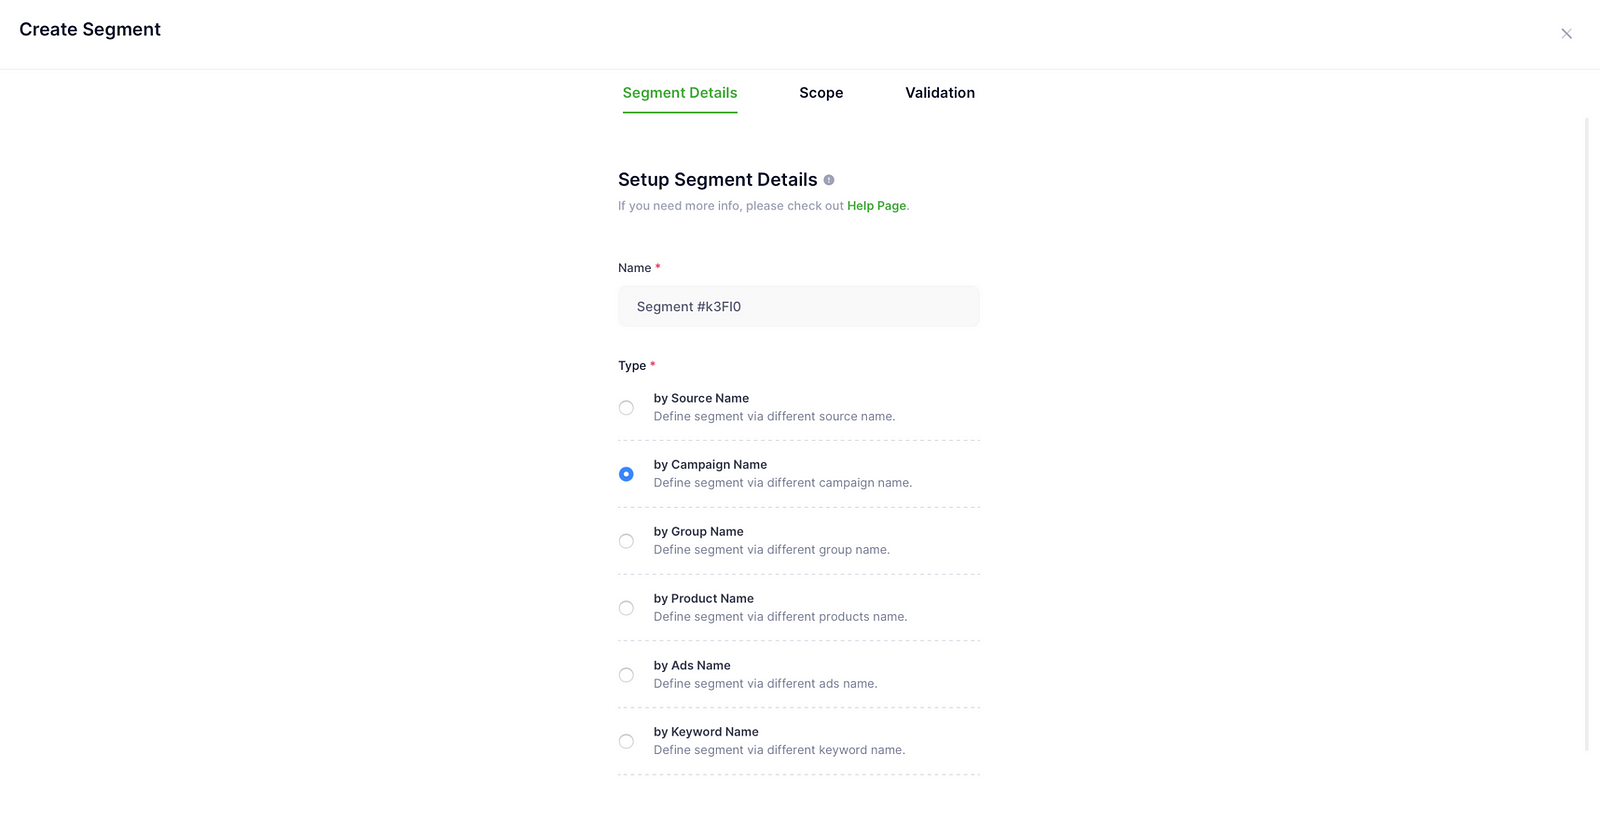Screen dimensions: 1600x835
Task: Click the selected by Campaign Name radio button
Action: pyautogui.click(x=626, y=473)
